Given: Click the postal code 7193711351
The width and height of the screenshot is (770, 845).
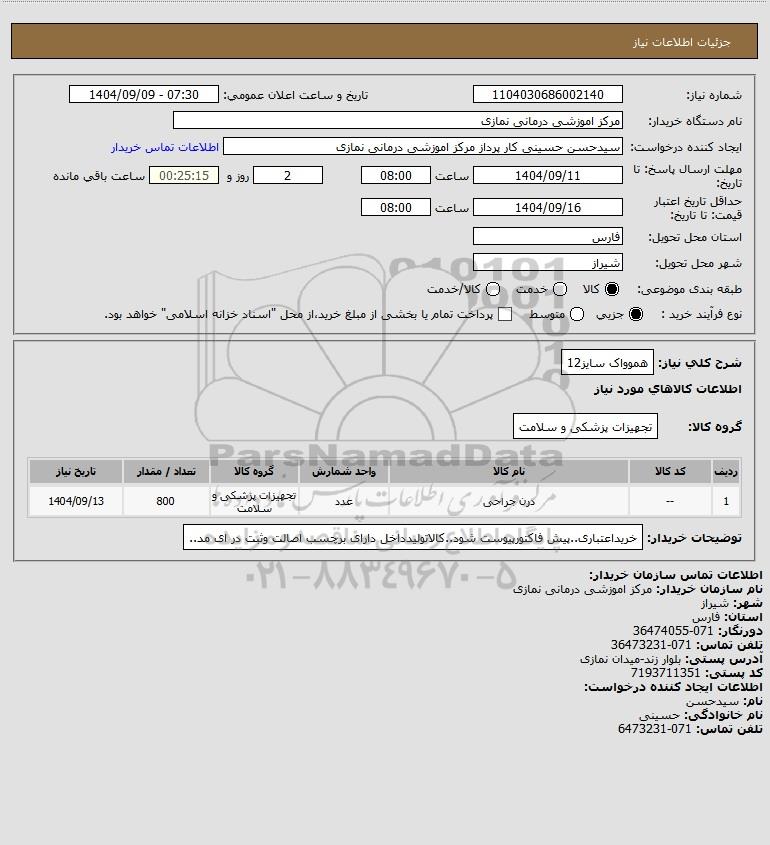Looking at the screenshot, I should (x=665, y=673).
